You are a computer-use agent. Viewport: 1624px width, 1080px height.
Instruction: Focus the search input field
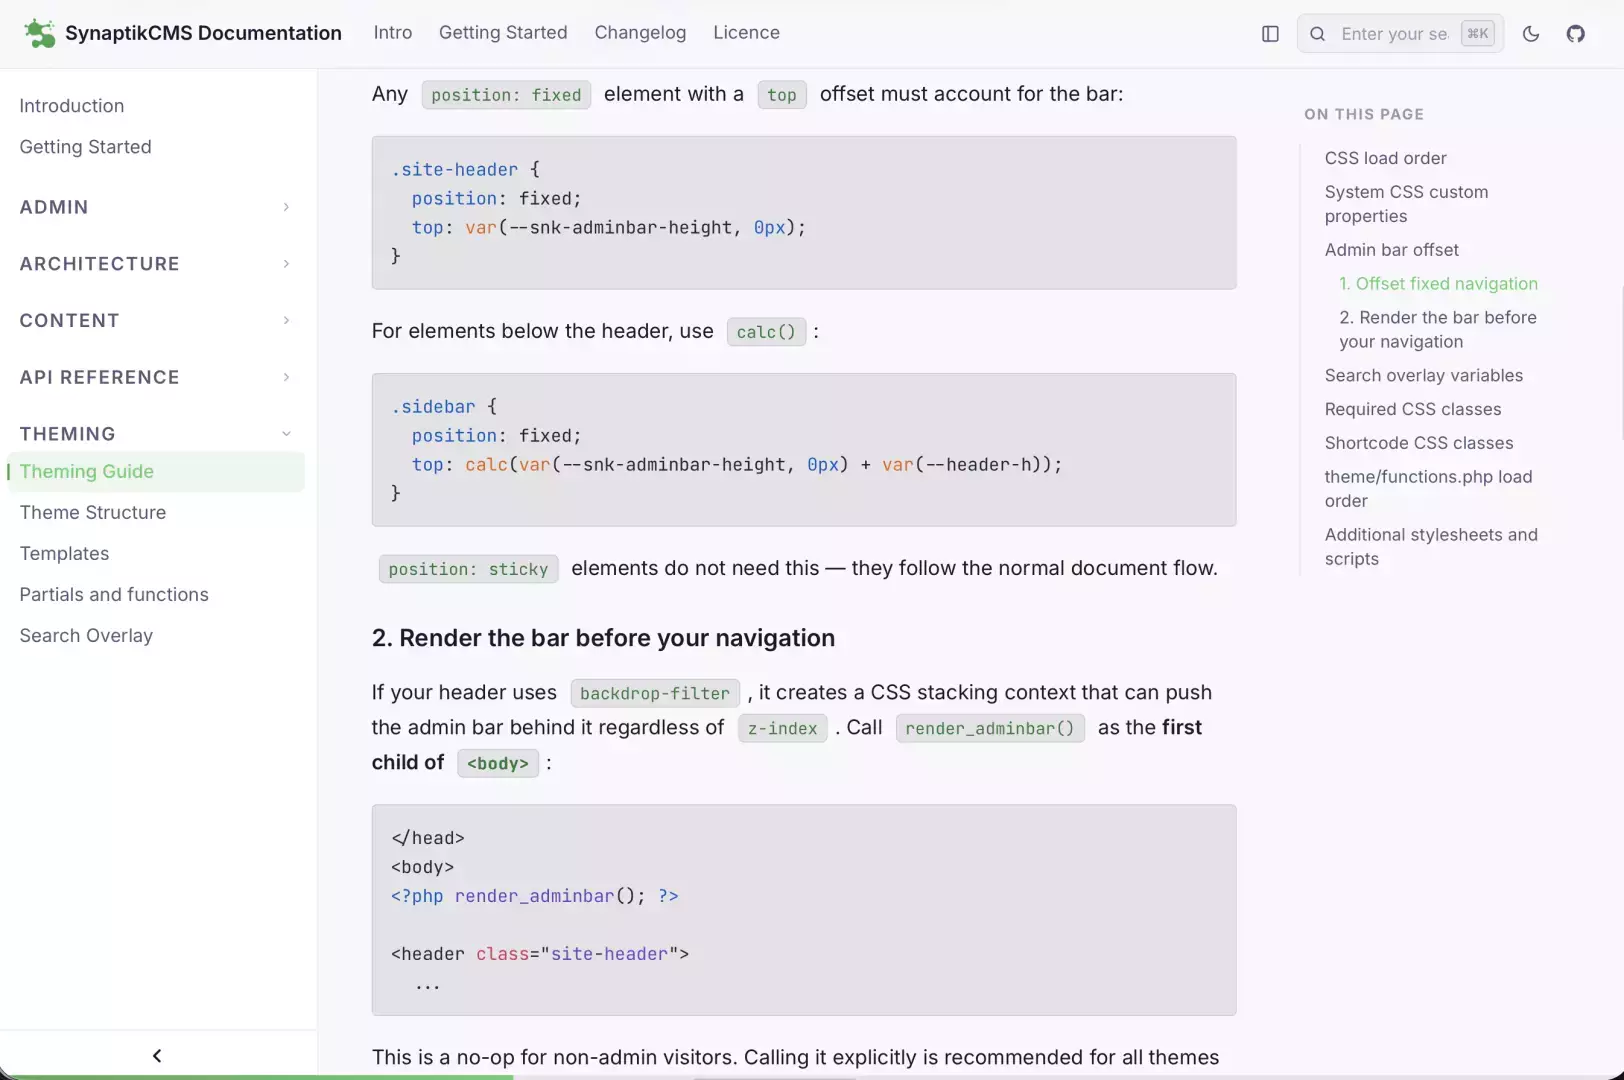coord(1400,34)
